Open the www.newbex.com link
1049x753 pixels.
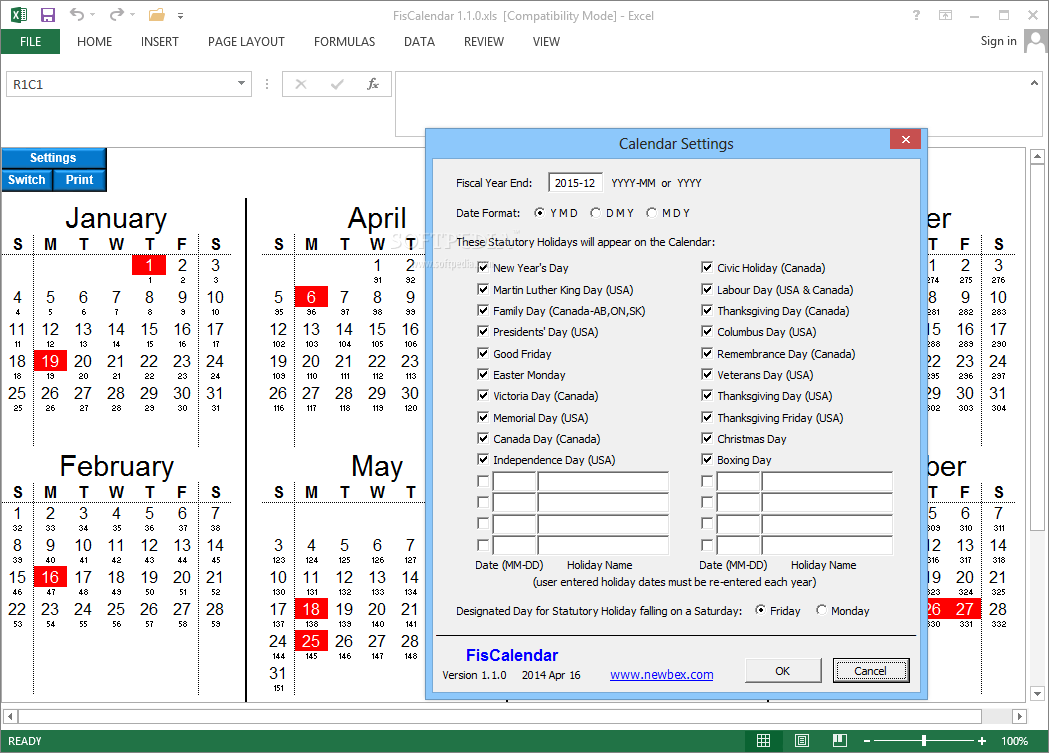pyautogui.click(x=662, y=675)
